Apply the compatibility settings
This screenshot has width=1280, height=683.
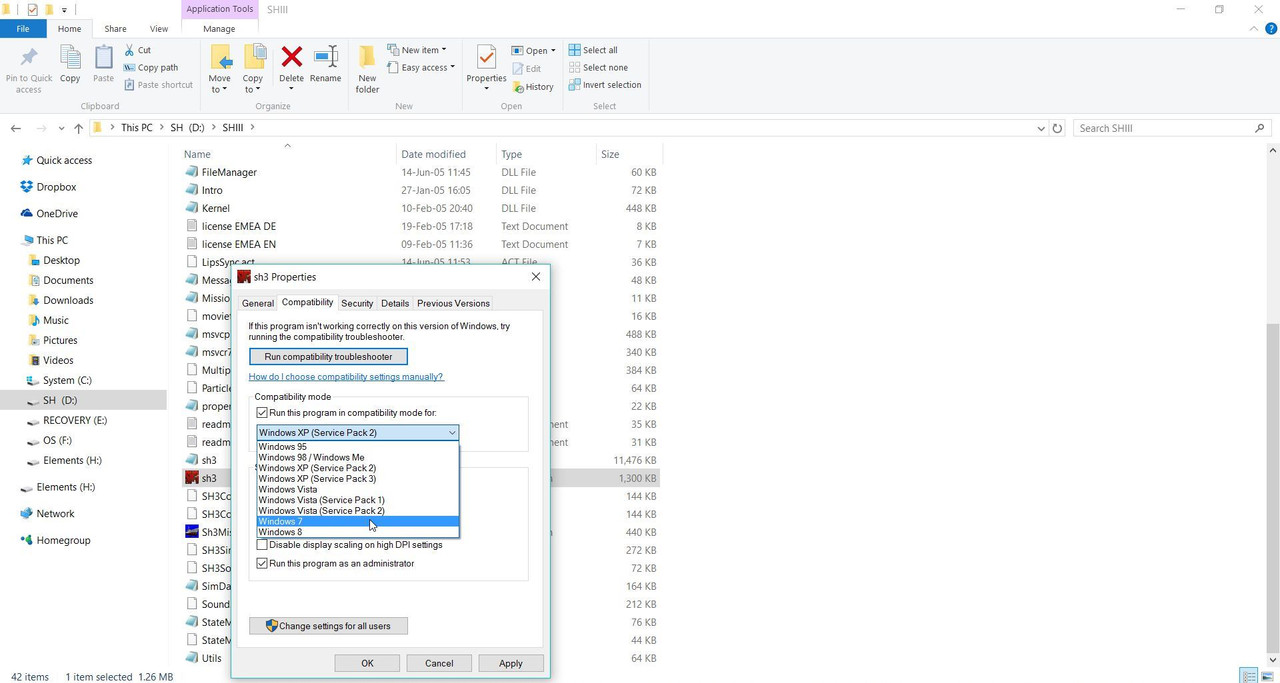pos(511,663)
